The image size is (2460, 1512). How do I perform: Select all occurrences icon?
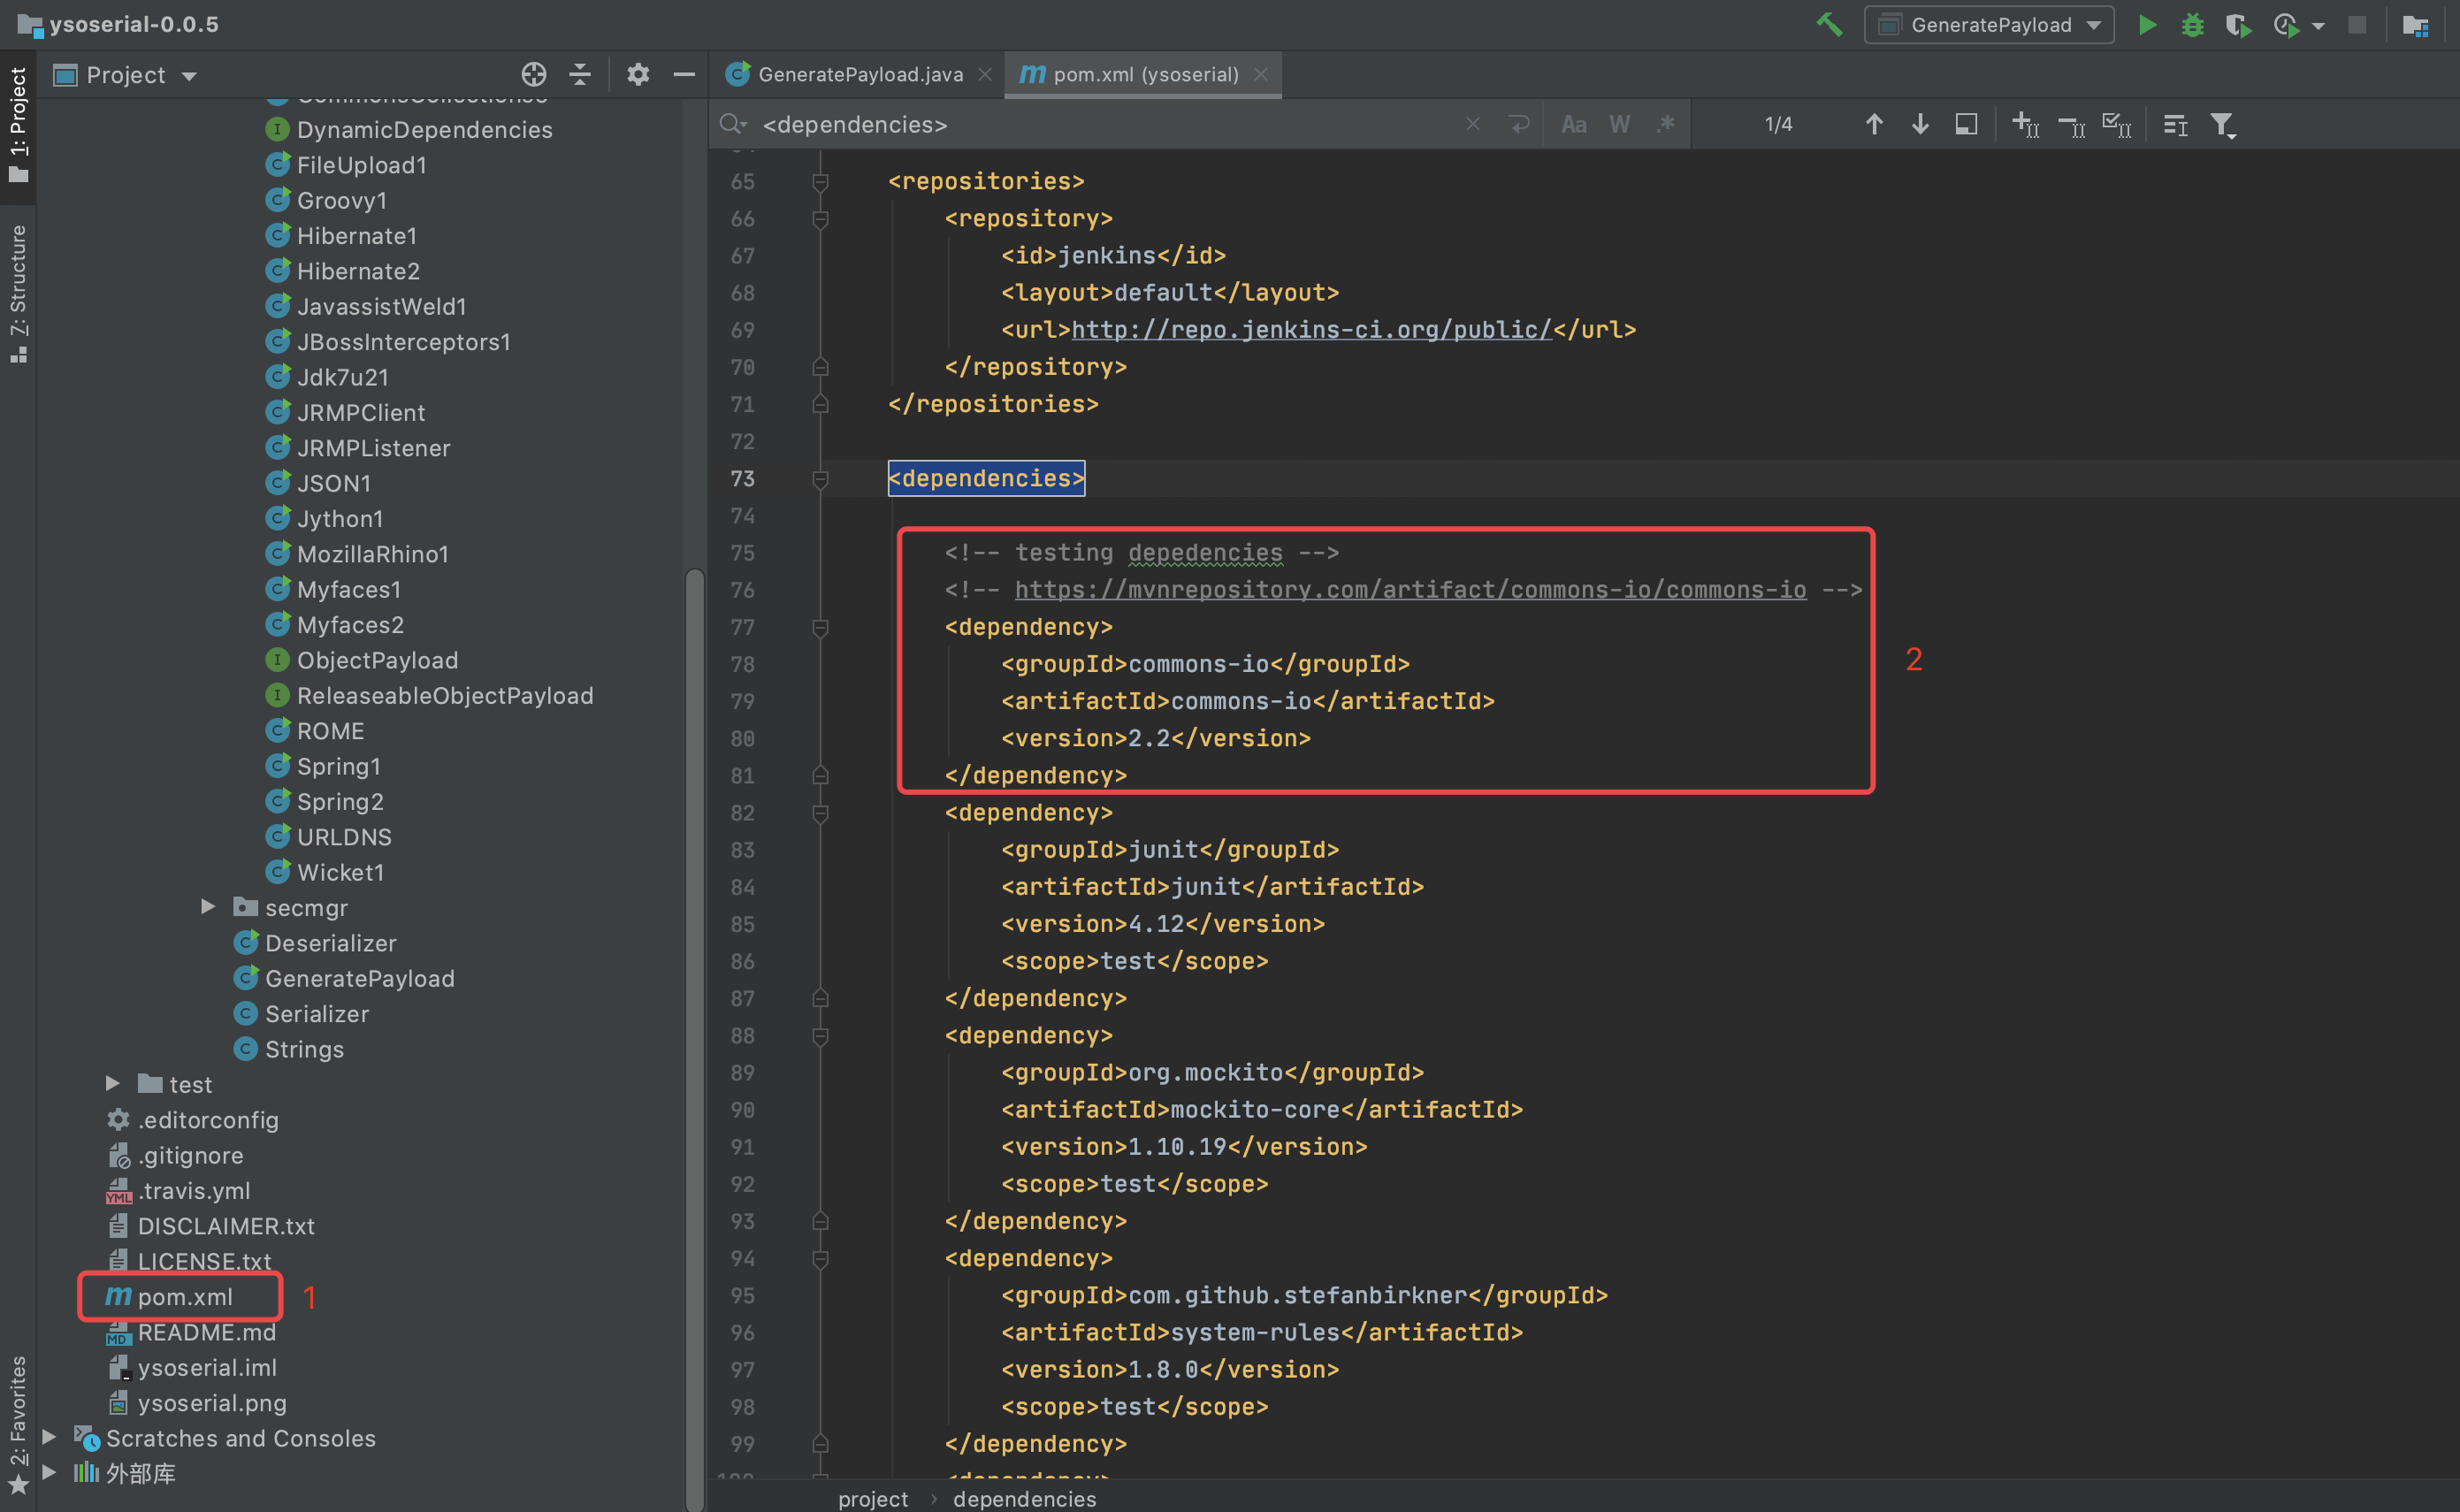coord(2117,124)
